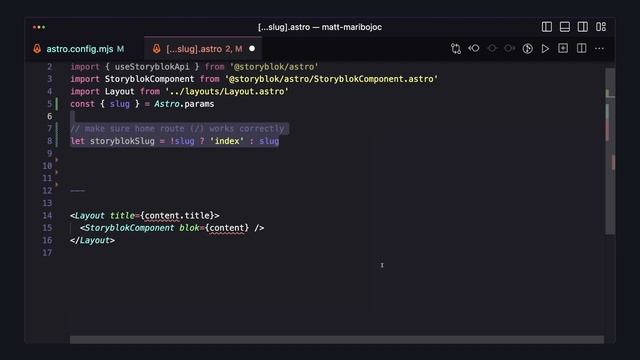Click the dimmed working-file revision circle icon
Viewport: 640px width, 360px height.
pyautogui.click(x=492, y=49)
